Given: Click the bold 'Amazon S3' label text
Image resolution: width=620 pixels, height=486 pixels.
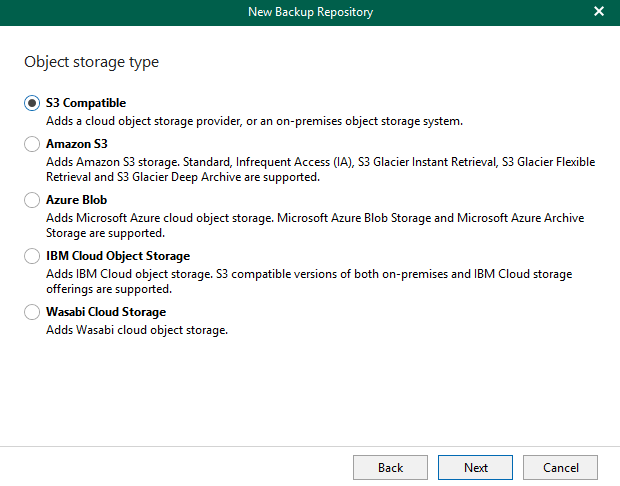Looking at the screenshot, I should [x=76, y=144].
